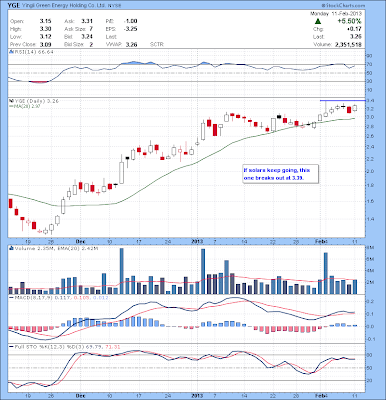Click the 'If solars keep going' annotation box
The image size is (386, 400).
coord(280,174)
